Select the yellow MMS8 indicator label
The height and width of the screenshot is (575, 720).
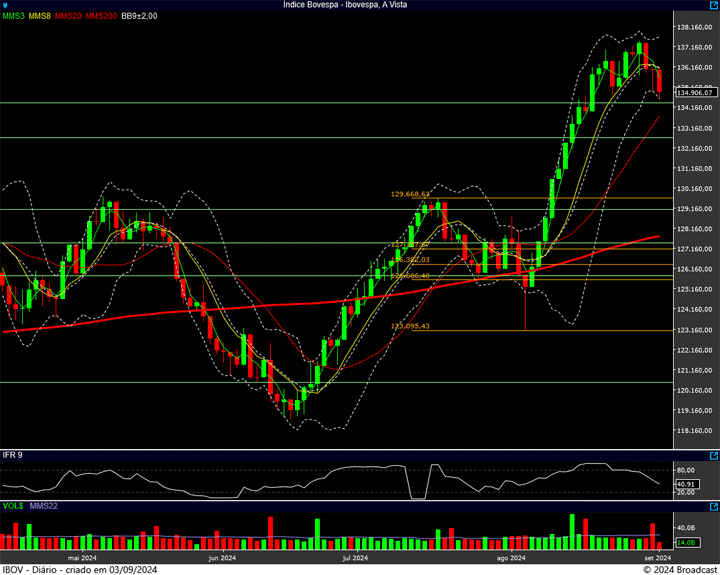[x=40, y=17]
